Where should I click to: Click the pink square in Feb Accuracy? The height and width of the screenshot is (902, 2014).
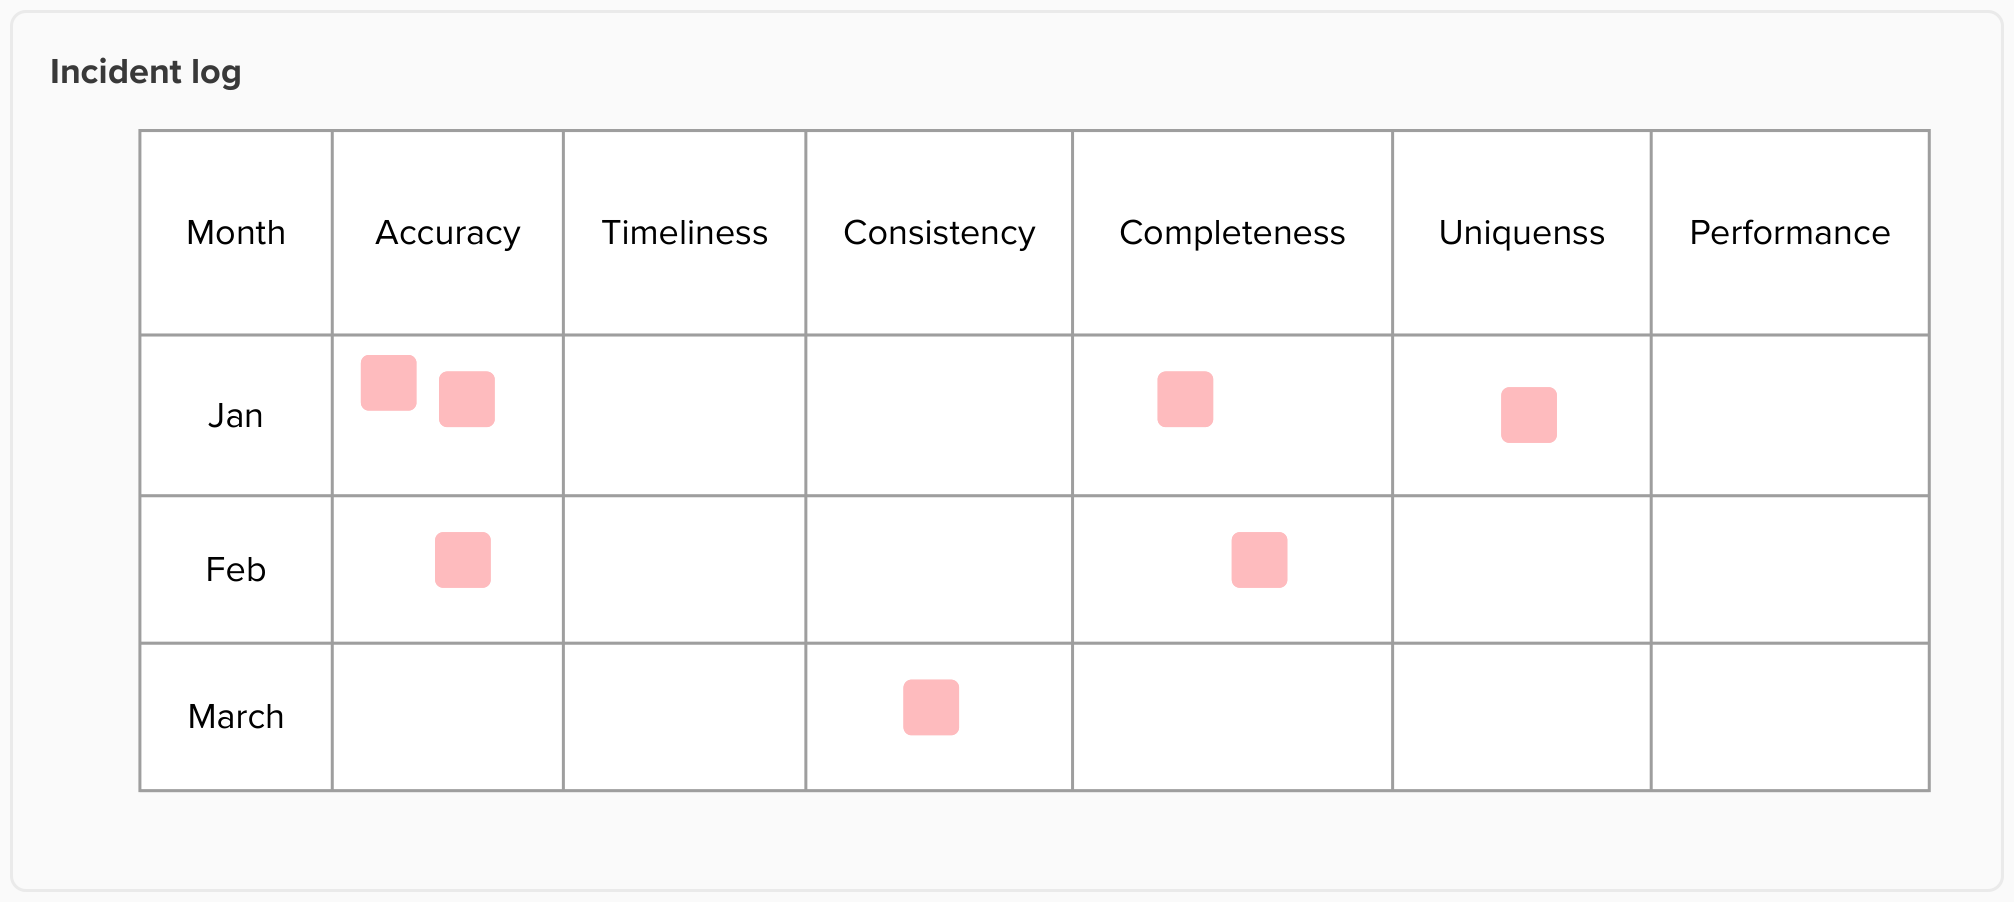pyautogui.click(x=463, y=560)
